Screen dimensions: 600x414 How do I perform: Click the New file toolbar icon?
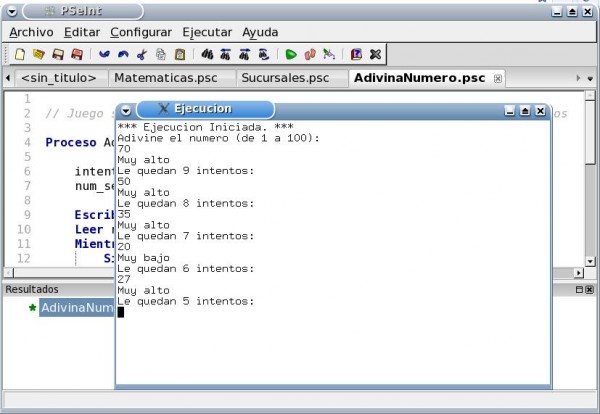(19, 54)
